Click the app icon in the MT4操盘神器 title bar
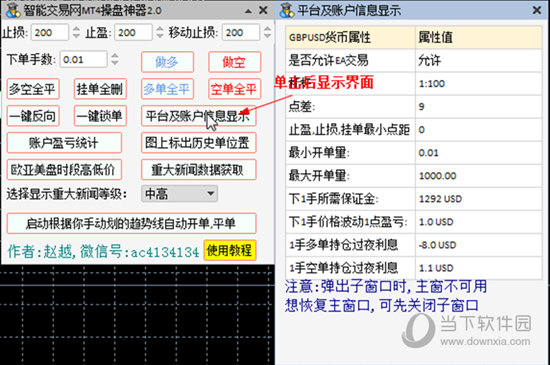The image size is (550, 365). coord(13,10)
